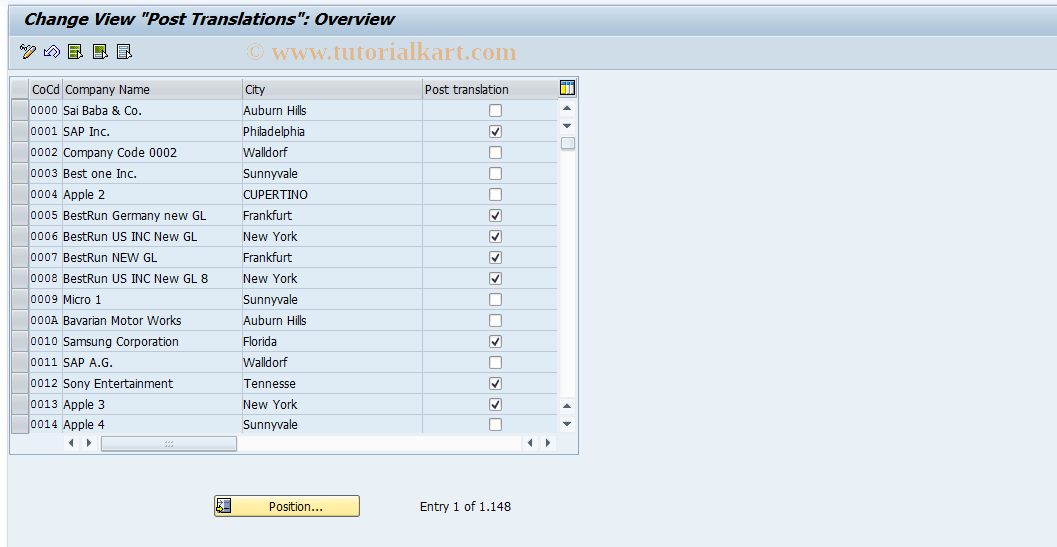Click the vertical scrollbar thumb
Viewport: 1057px width, 547px height.
[x=568, y=143]
